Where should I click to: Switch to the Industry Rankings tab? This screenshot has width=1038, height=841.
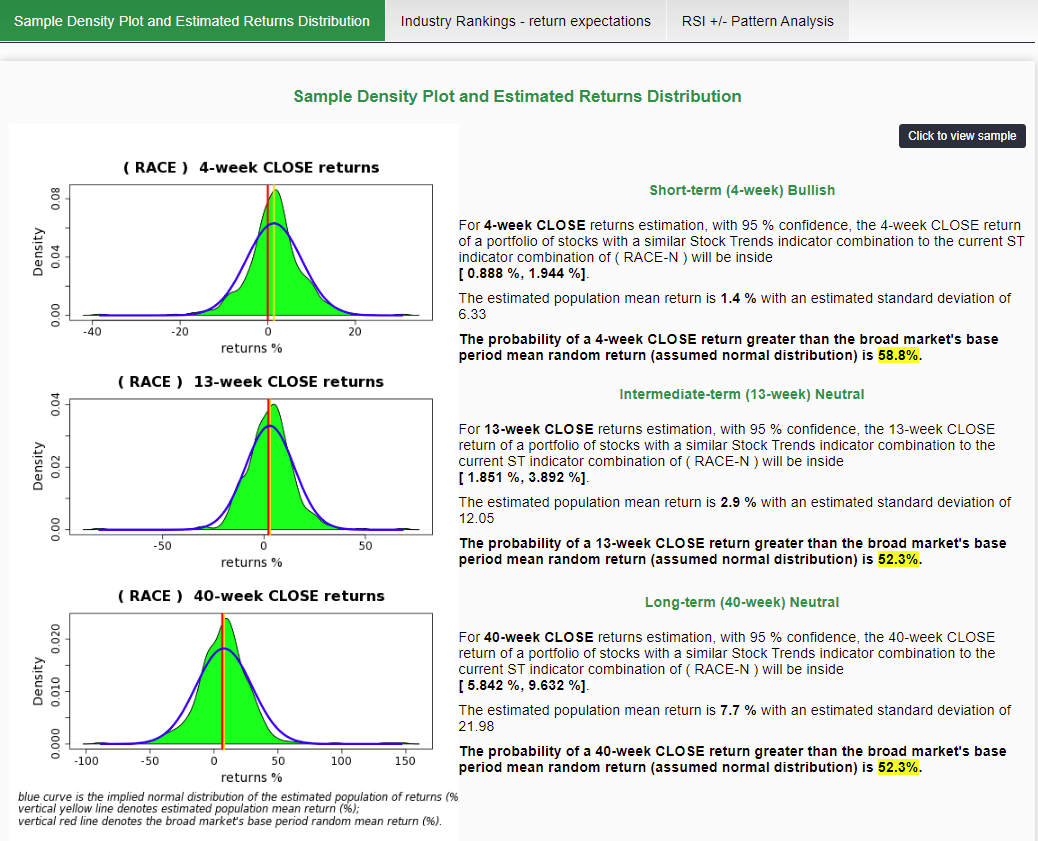[x=525, y=20]
